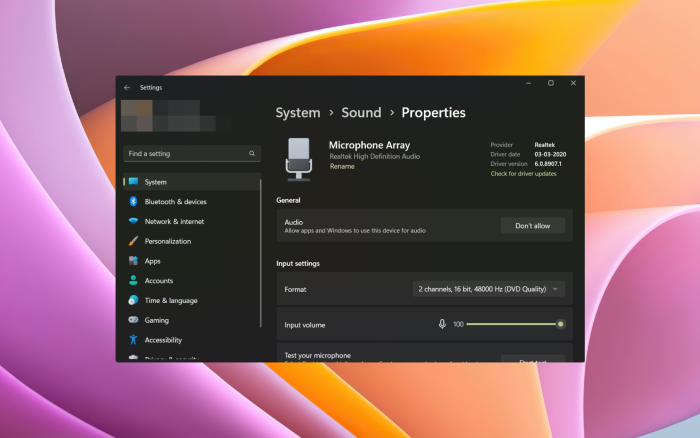Close the Settings window
This screenshot has height=438, width=700.
coord(573,83)
